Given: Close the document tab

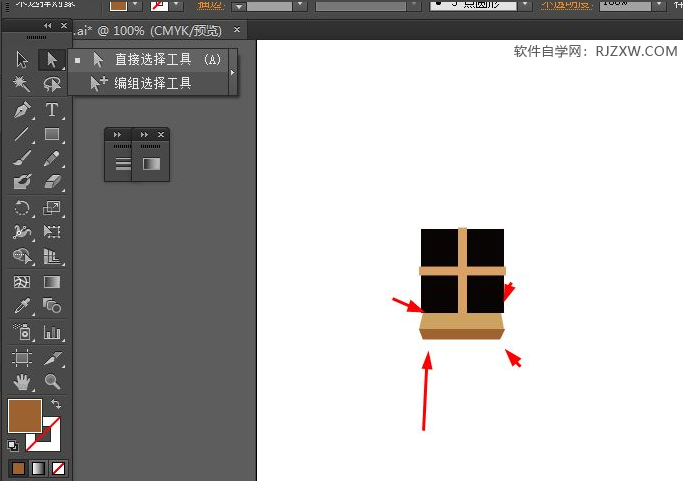Looking at the screenshot, I should 237,30.
